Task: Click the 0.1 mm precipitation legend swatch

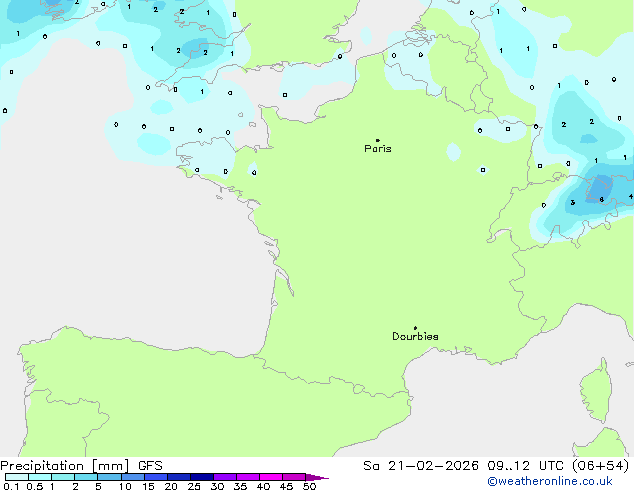Action: tap(17, 477)
